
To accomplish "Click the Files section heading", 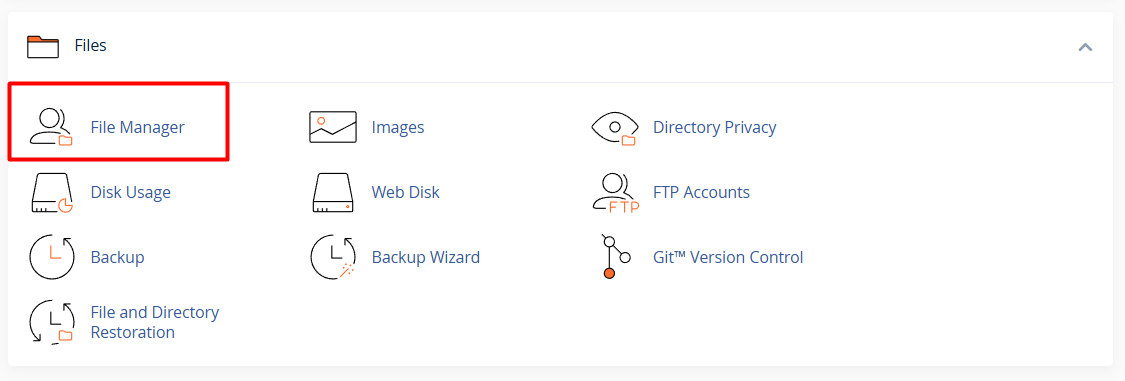I will point(90,46).
